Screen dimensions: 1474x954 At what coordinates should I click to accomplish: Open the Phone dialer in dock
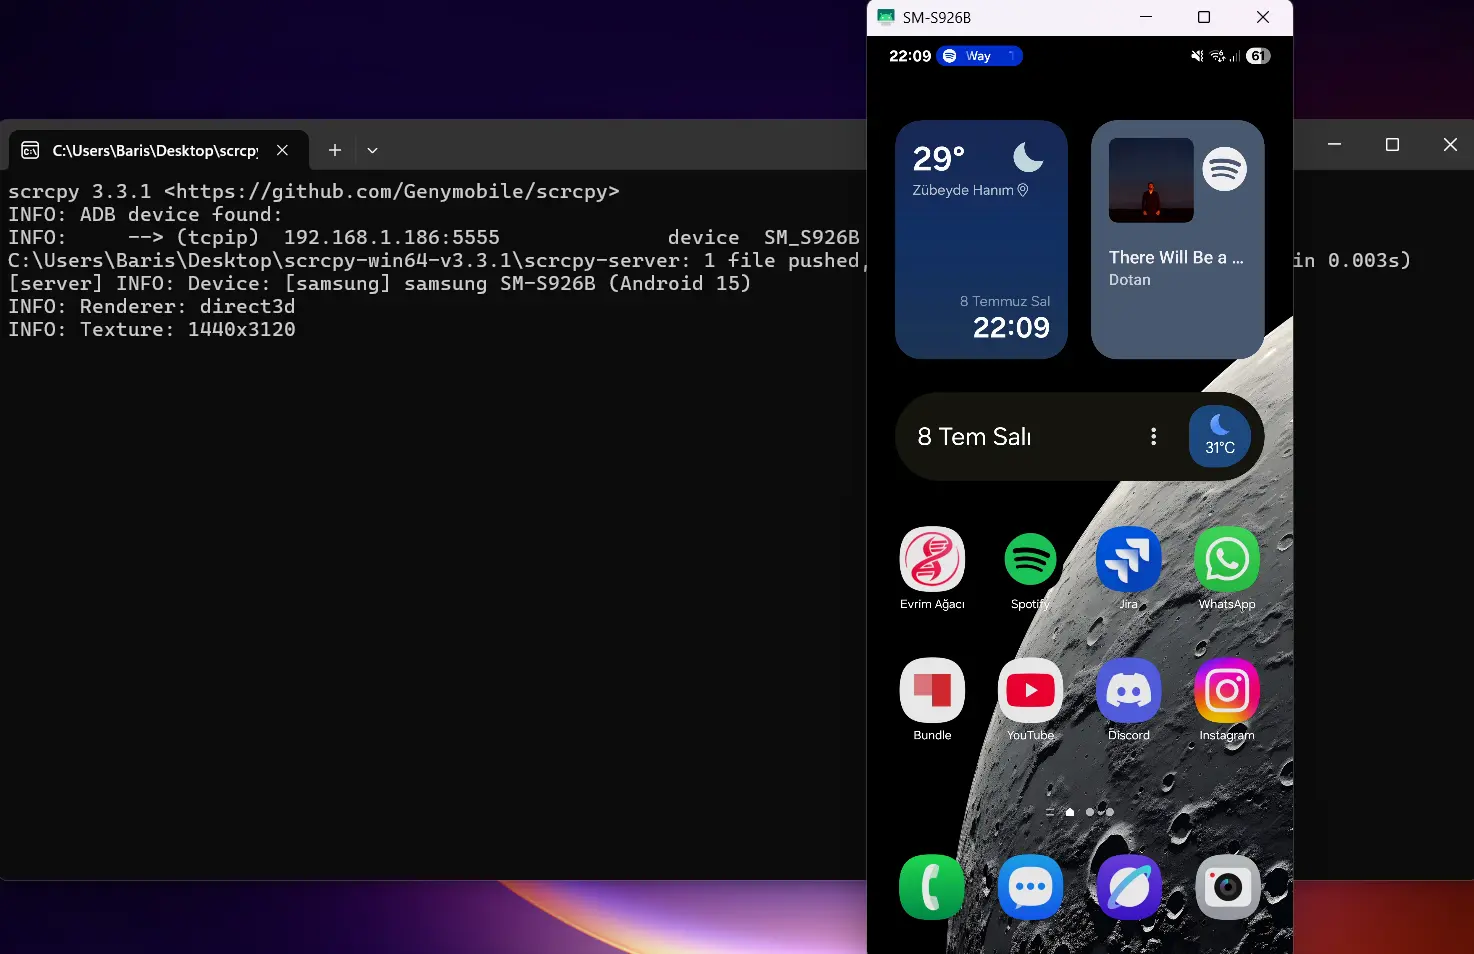pos(932,887)
